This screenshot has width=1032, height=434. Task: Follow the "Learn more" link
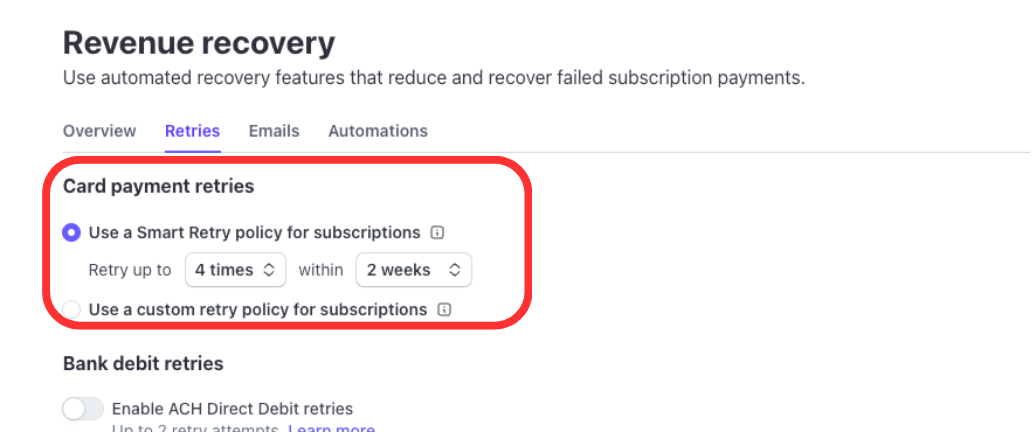[331, 429]
